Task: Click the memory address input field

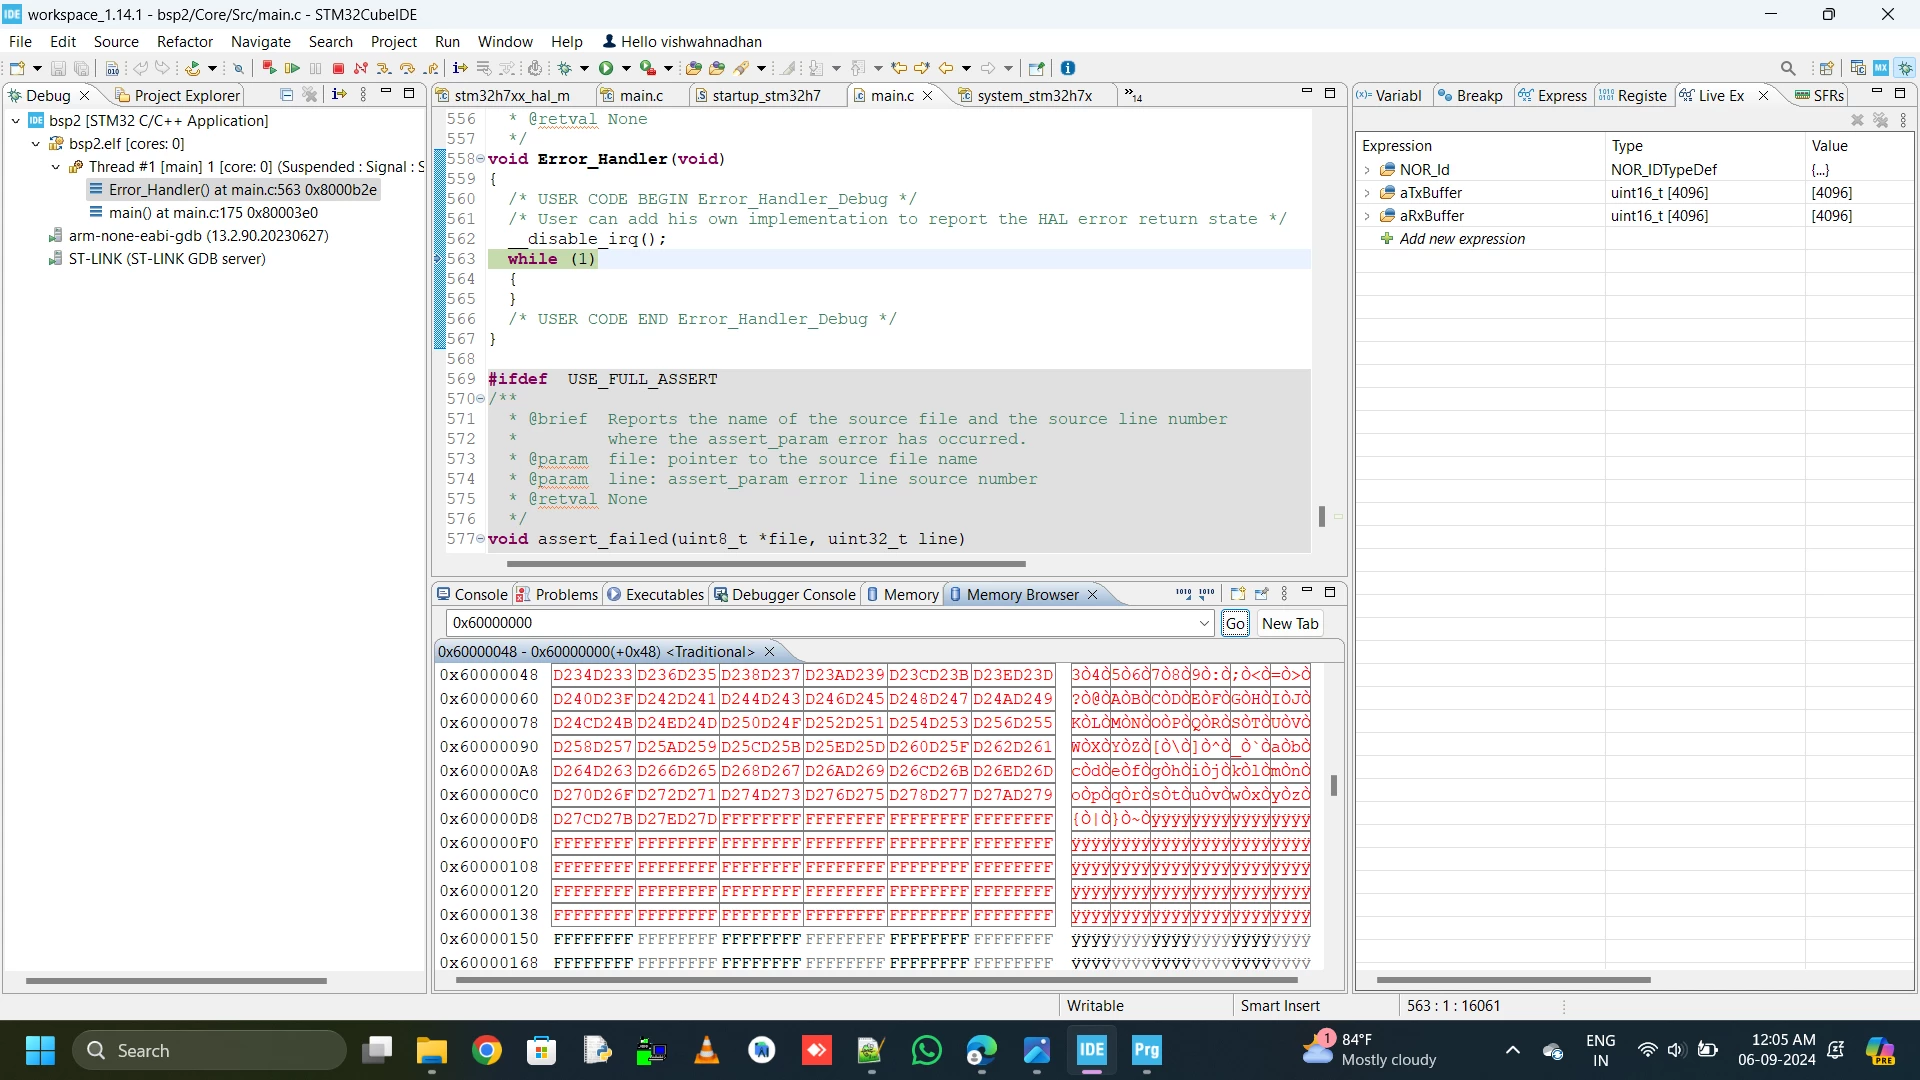Action: point(829,623)
